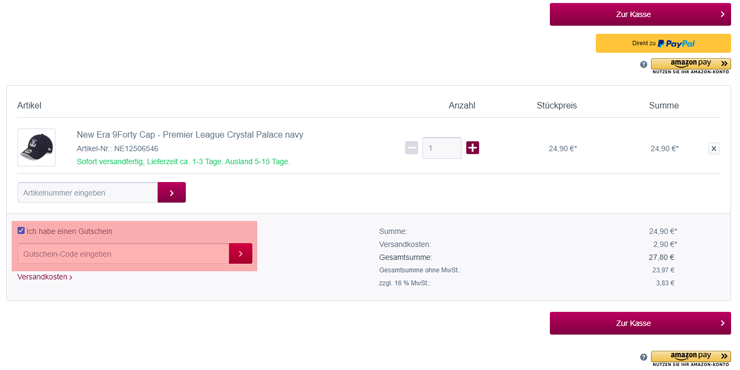The height and width of the screenshot is (370, 740).
Task: Click the minus quantity icon
Action: [x=412, y=148]
